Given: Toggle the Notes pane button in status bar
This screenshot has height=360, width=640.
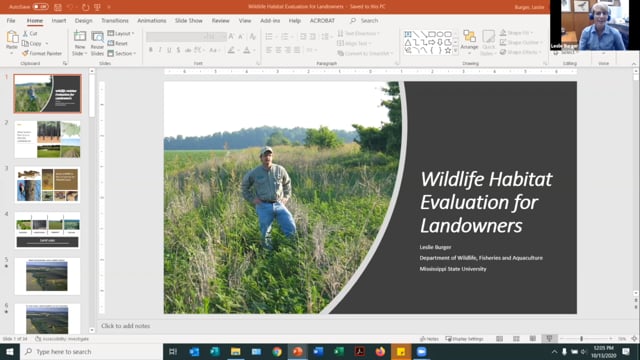Looking at the screenshot, I should 429,339.
